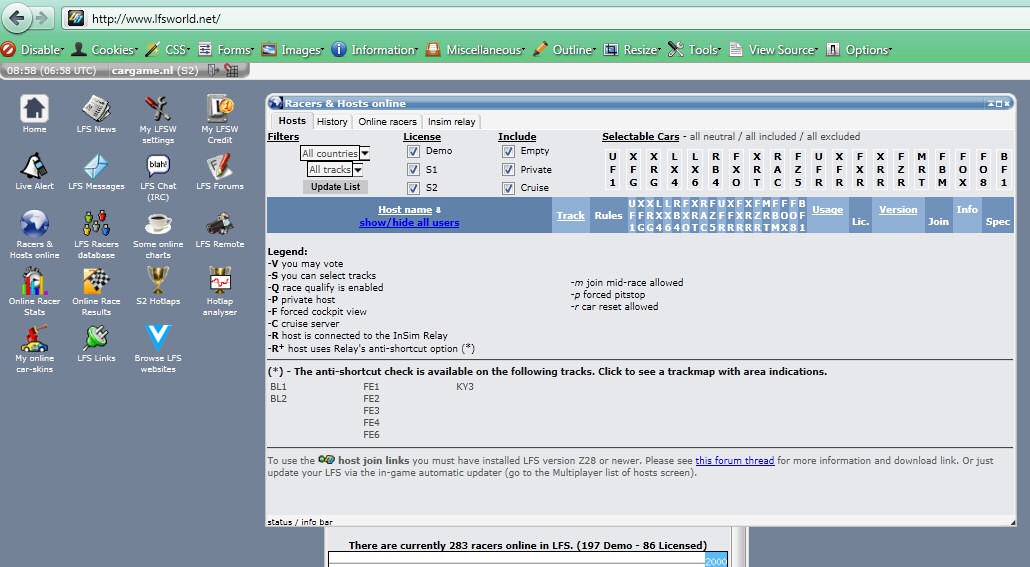Toggle the Empty include checkbox
Viewport: 1030px width, 567px height.
click(508, 151)
